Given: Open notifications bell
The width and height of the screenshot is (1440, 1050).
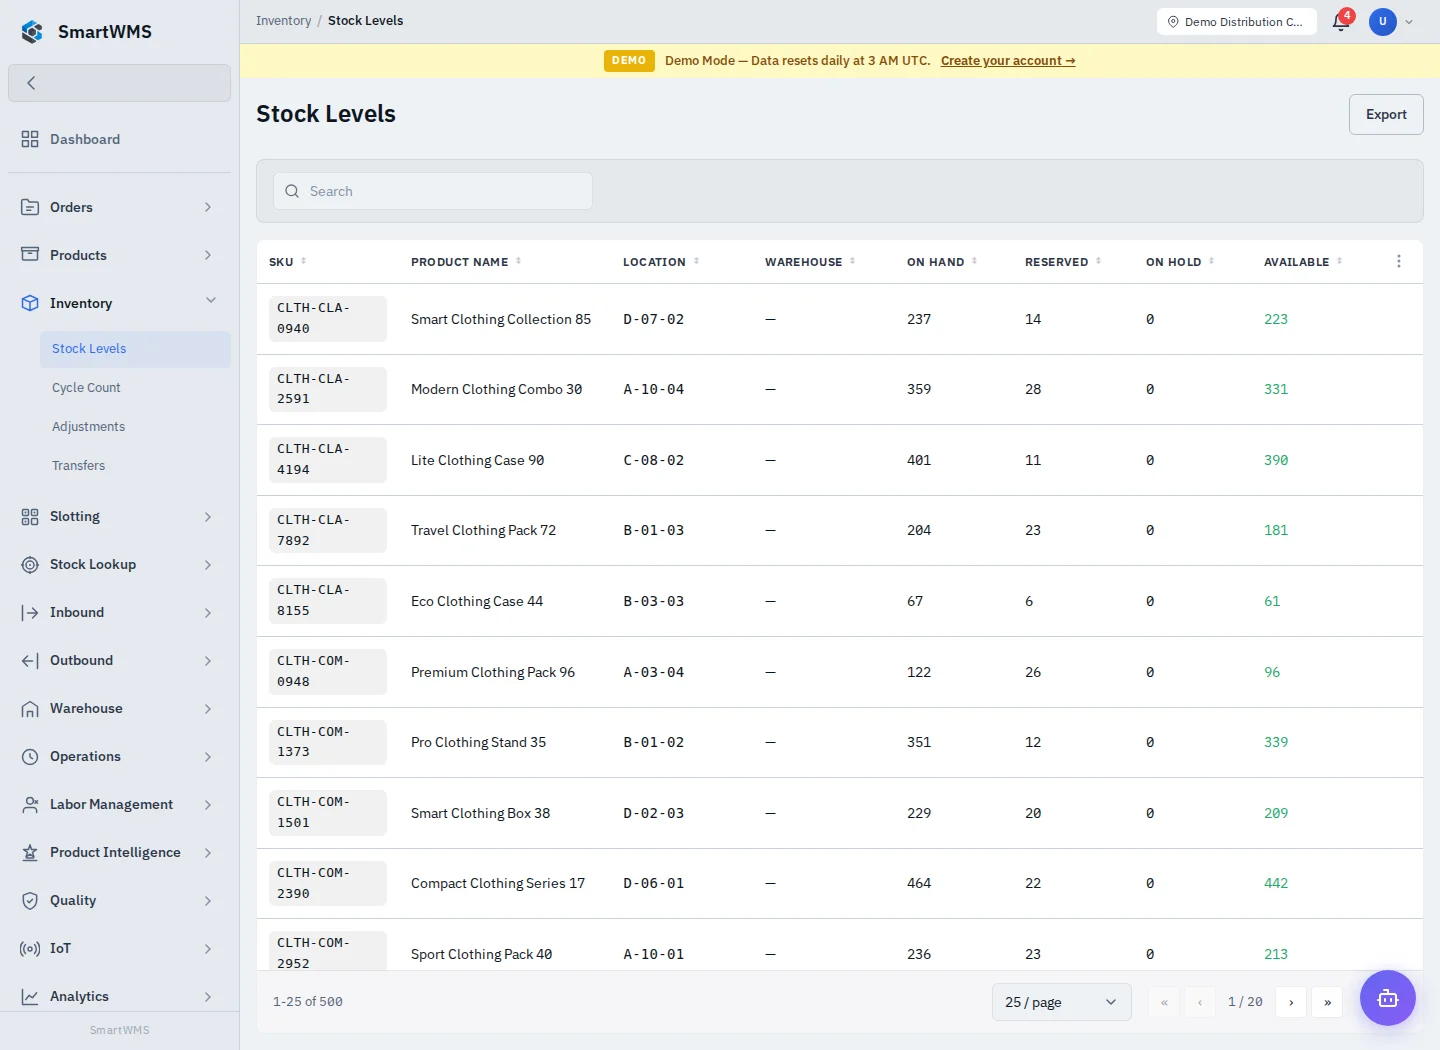Looking at the screenshot, I should (1341, 22).
